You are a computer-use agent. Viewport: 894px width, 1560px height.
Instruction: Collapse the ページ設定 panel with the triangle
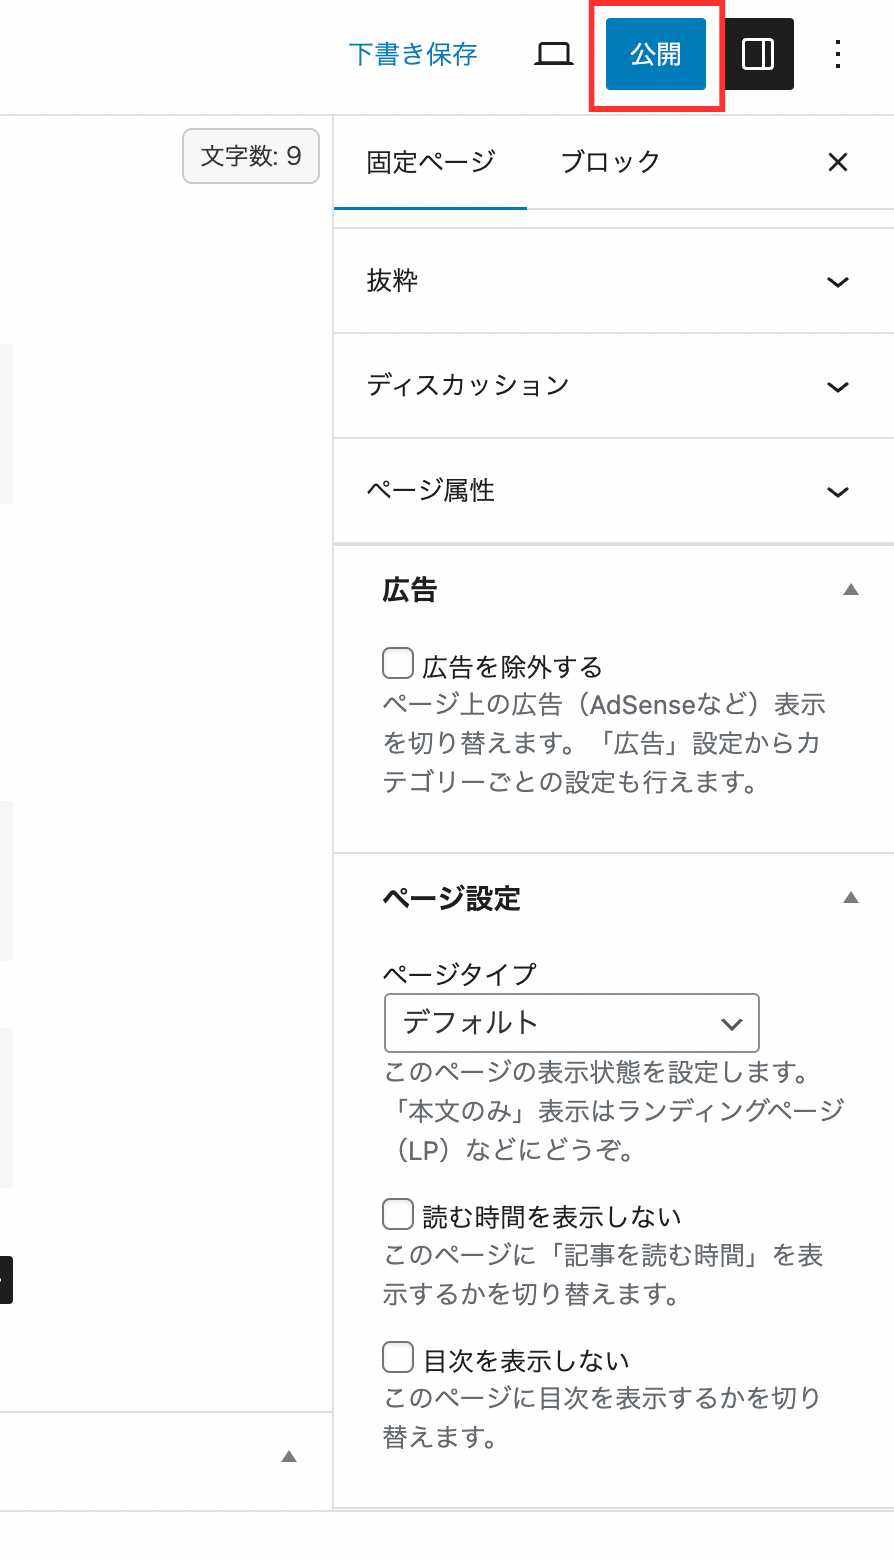[x=851, y=898]
